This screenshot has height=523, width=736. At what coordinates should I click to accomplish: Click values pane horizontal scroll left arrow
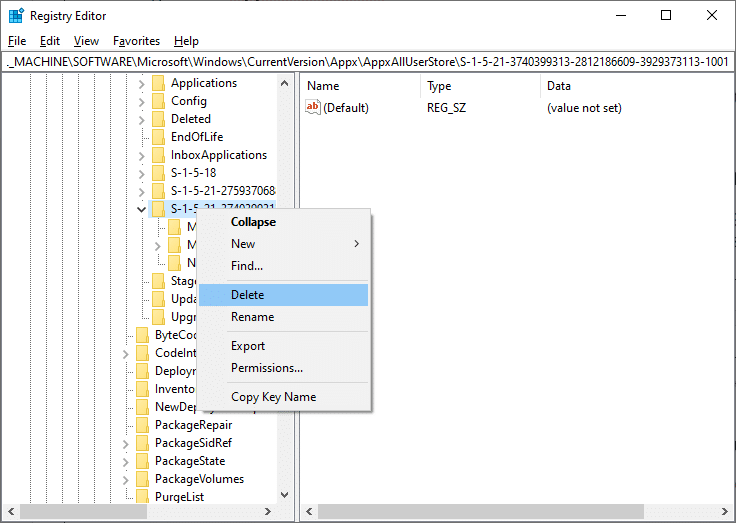(x=309, y=512)
